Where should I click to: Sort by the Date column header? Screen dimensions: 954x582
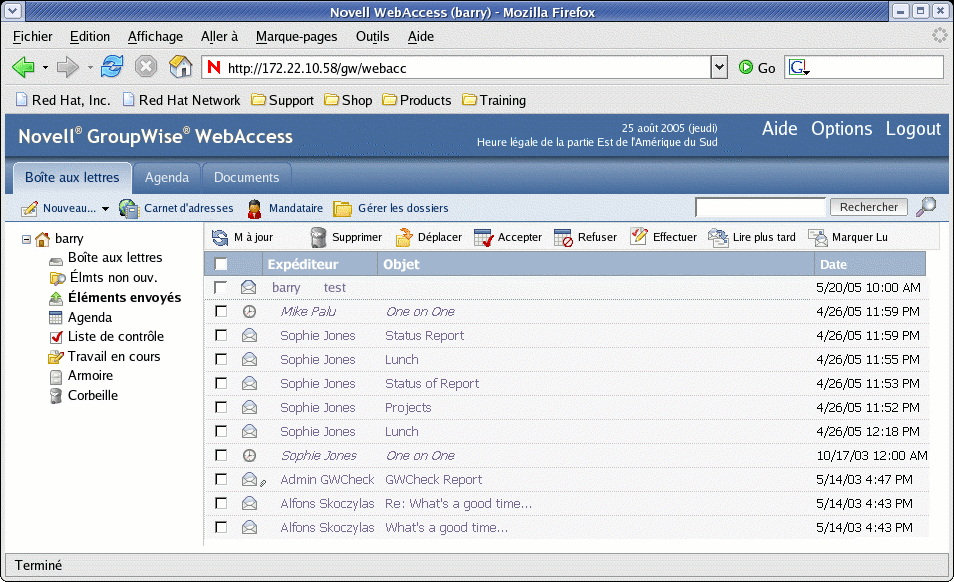[x=869, y=264]
